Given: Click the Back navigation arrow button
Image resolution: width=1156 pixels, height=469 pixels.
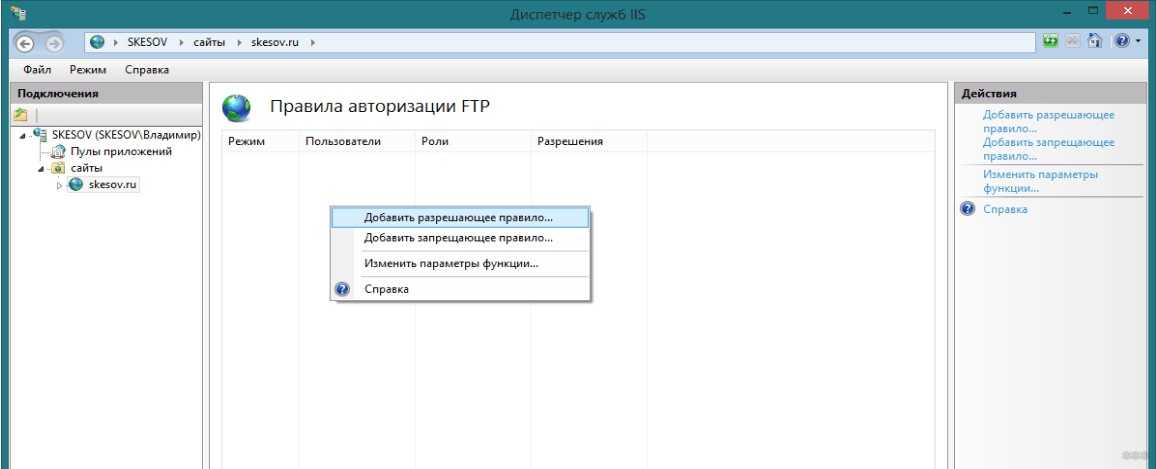Looking at the screenshot, I should click(x=26, y=42).
